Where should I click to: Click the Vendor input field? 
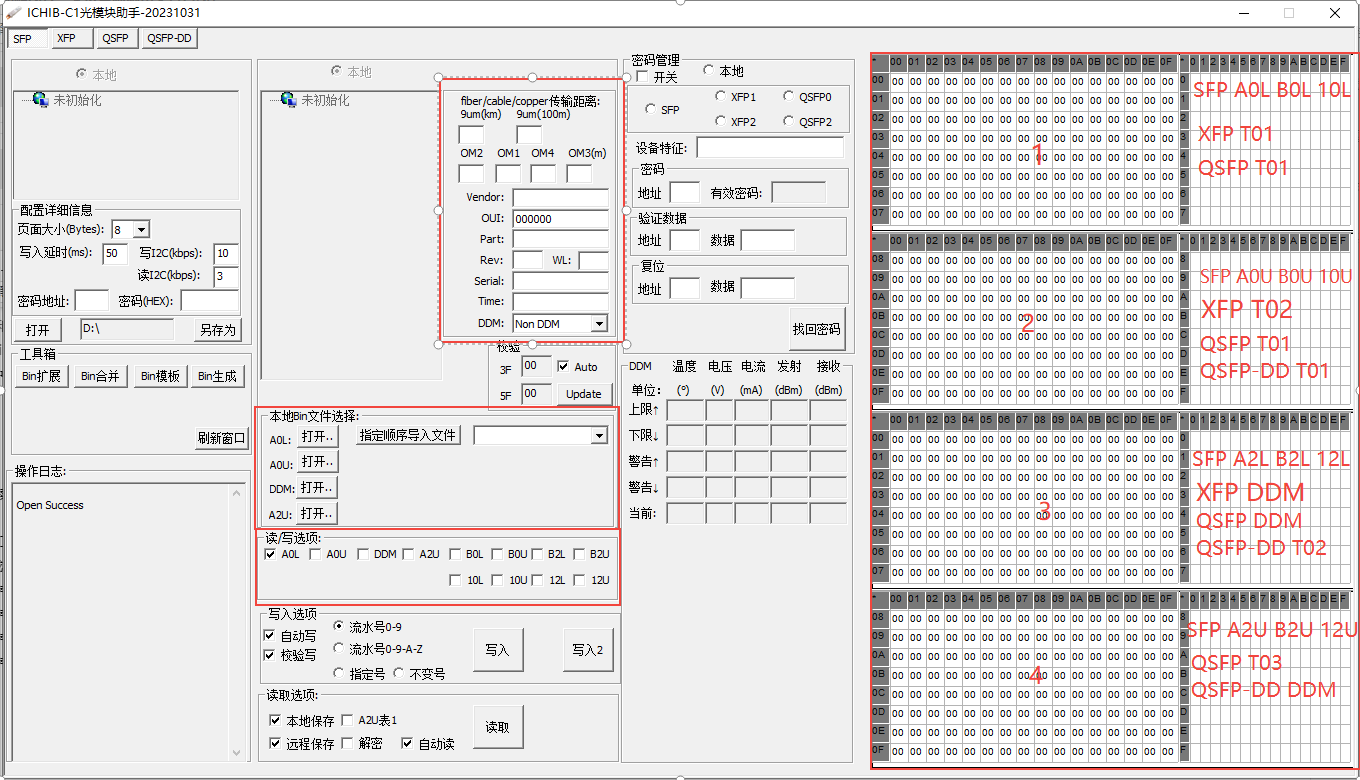(x=560, y=198)
